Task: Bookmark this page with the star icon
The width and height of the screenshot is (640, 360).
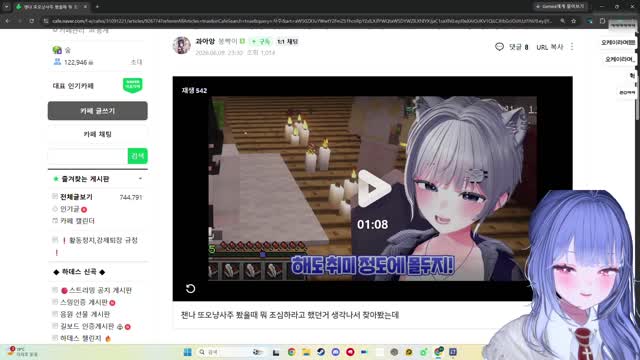Action: click(x=573, y=21)
